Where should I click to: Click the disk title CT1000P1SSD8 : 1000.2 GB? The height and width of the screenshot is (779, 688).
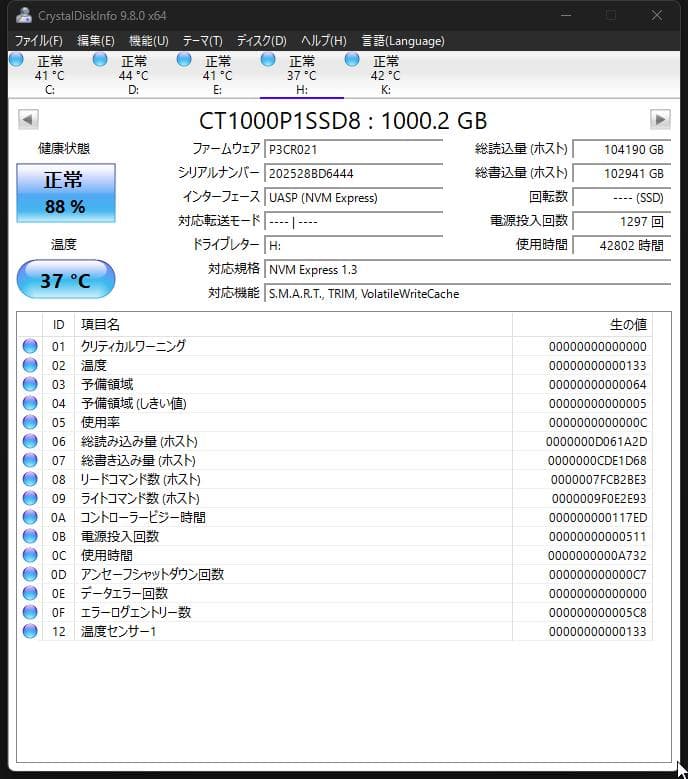tap(343, 121)
